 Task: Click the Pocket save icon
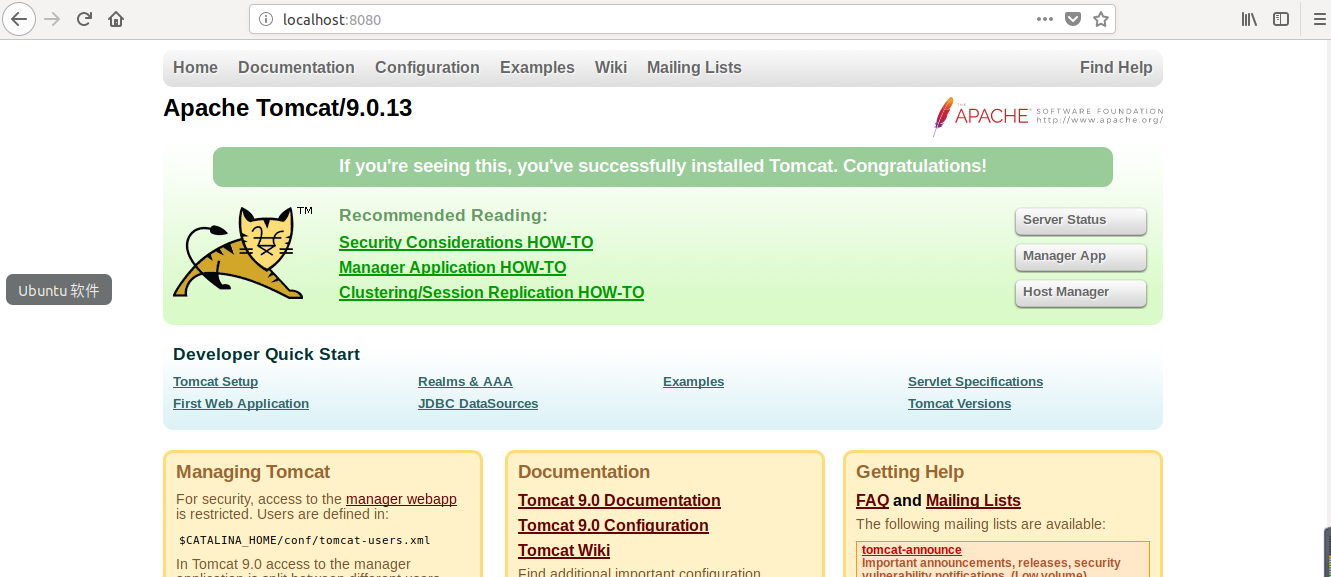1072,19
